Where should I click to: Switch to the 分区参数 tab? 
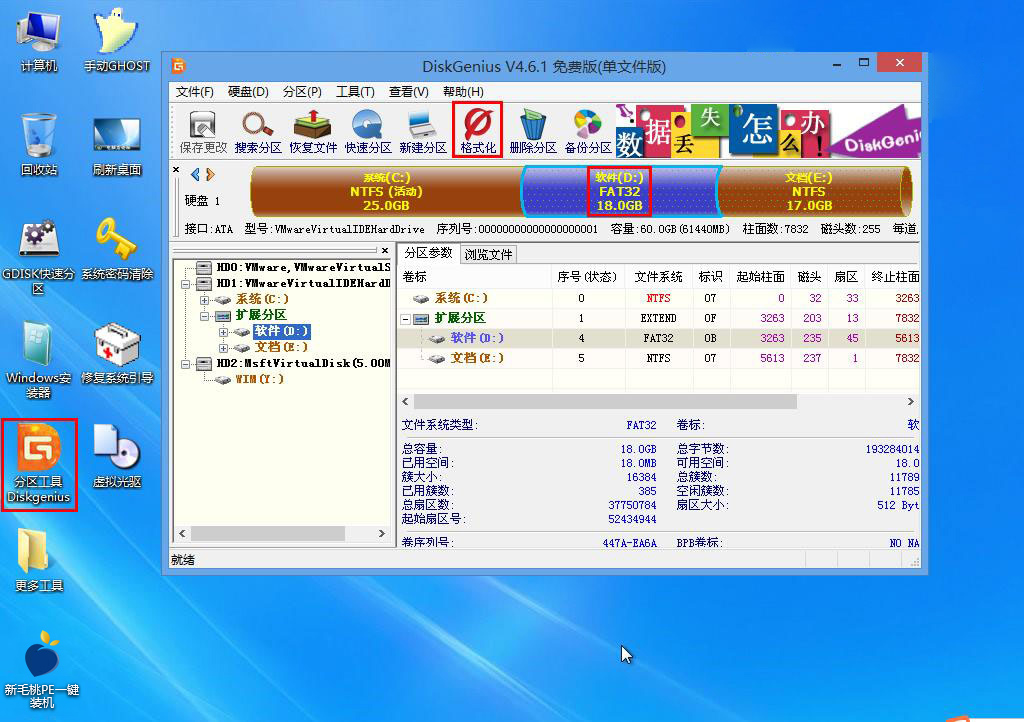pos(428,253)
